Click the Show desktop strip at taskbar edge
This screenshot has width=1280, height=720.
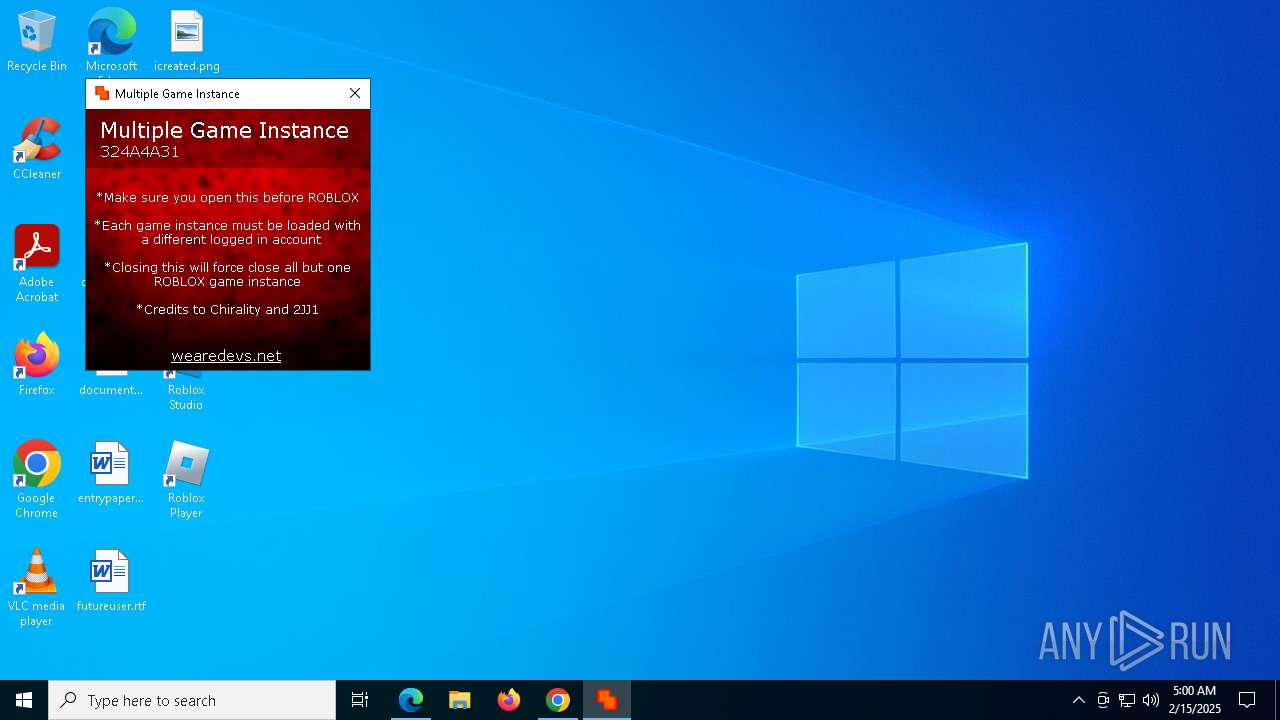[1277, 700]
